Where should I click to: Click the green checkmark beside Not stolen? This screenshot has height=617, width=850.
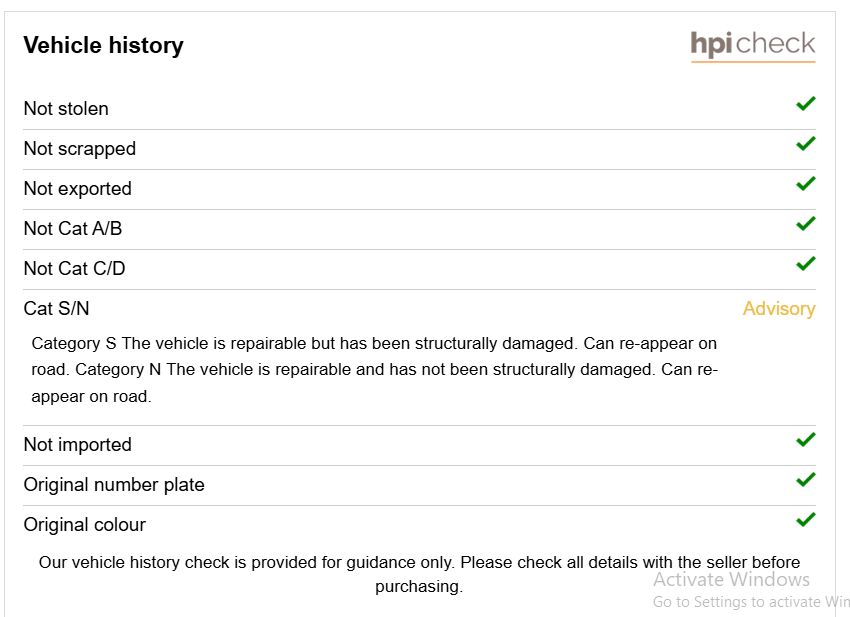pos(806,104)
